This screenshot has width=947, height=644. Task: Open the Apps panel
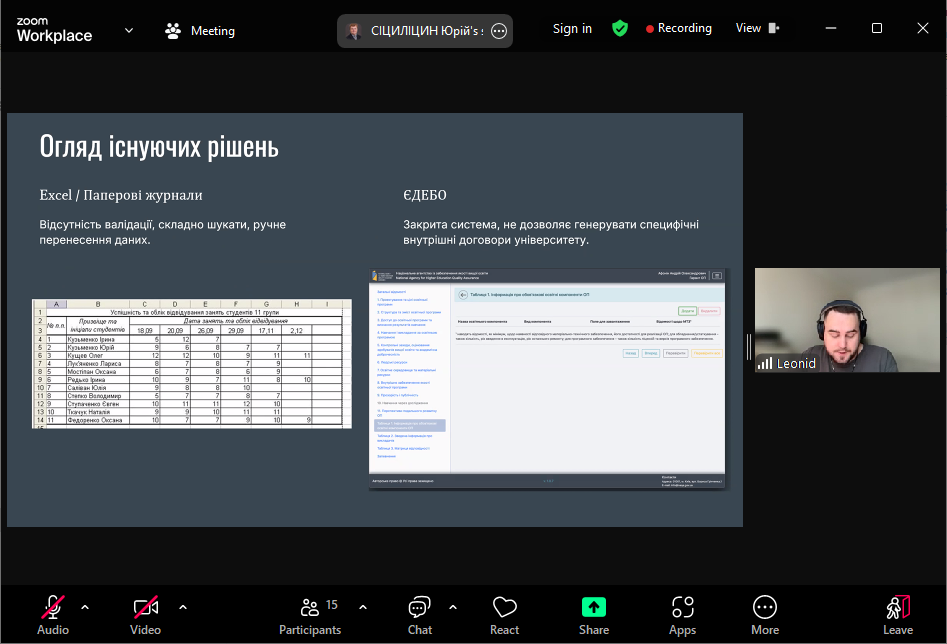click(683, 613)
